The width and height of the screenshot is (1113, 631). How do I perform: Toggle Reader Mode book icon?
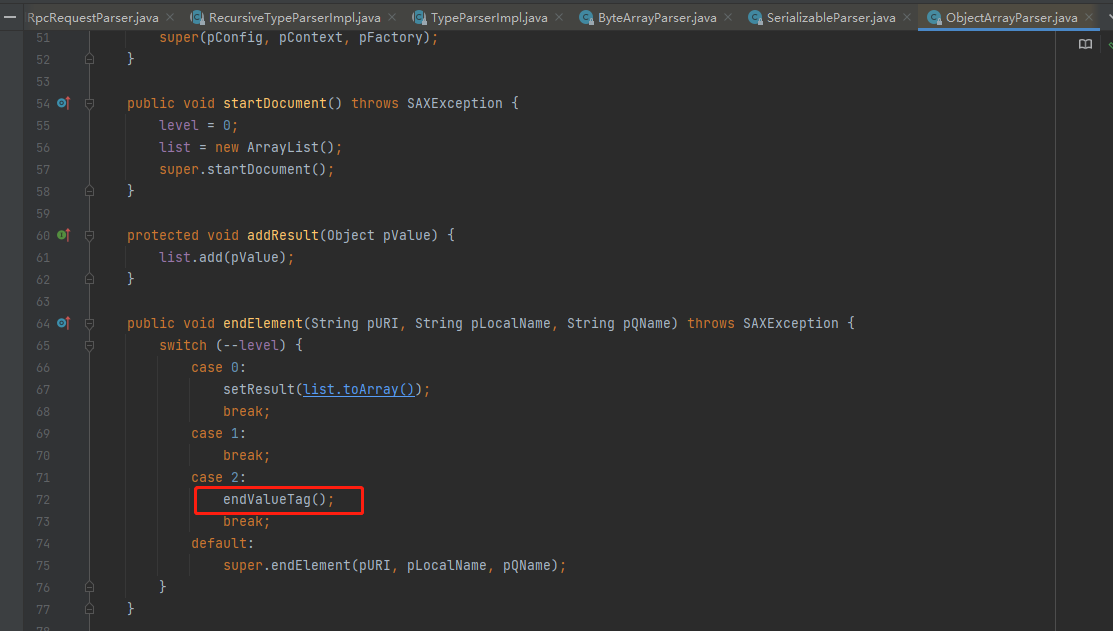click(1085, 44)
